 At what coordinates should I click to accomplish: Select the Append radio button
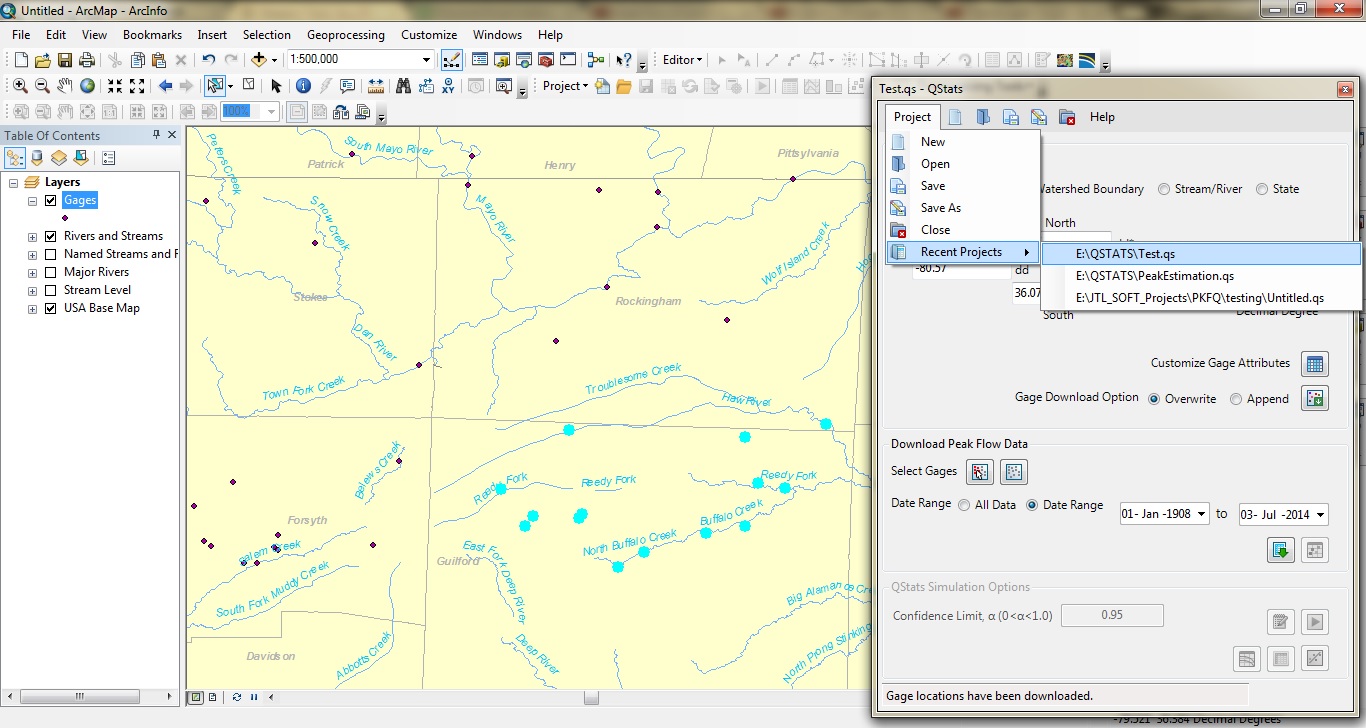(x=1237, y=399)
